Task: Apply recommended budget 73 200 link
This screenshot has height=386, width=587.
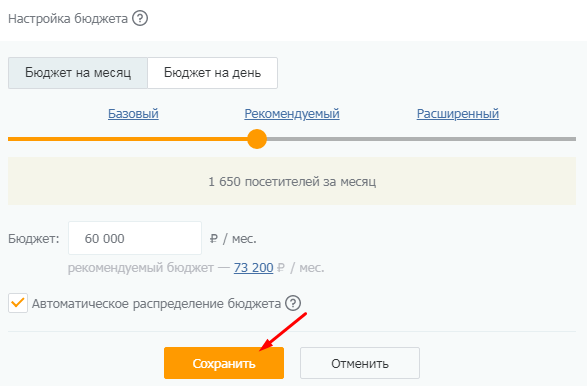Action: point(253,268)
